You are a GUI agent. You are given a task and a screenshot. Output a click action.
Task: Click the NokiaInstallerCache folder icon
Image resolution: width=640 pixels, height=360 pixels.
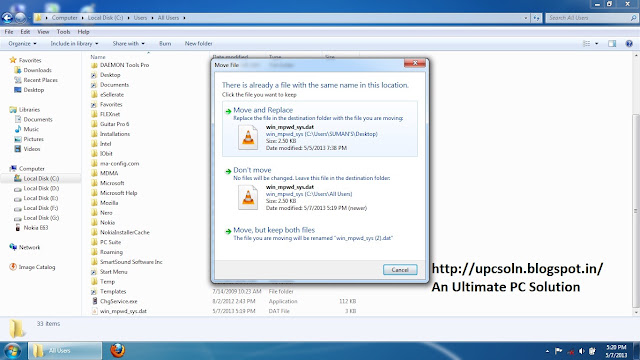(x=94, y=232)
